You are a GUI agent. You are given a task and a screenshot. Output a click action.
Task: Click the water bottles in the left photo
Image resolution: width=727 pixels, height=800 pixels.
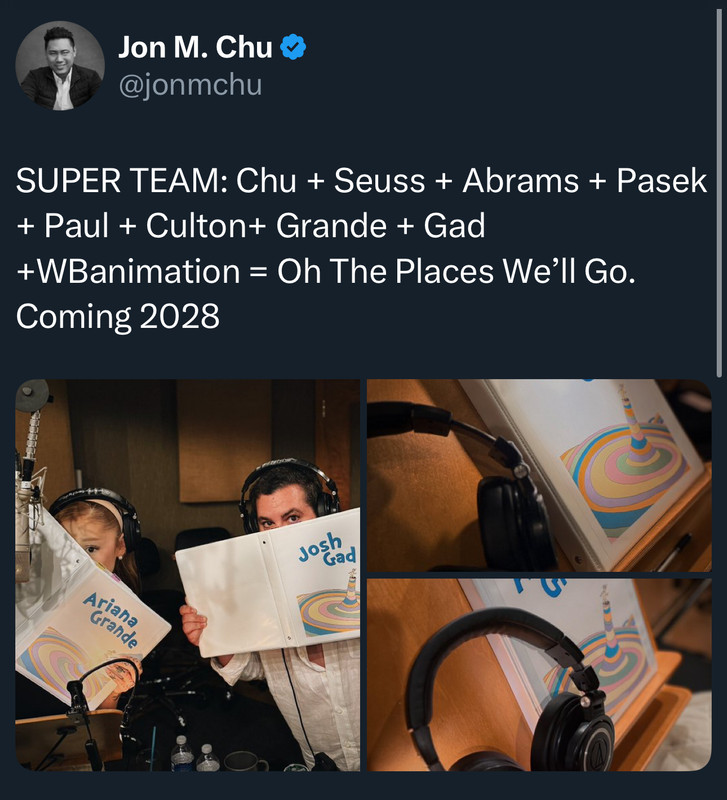194,754
